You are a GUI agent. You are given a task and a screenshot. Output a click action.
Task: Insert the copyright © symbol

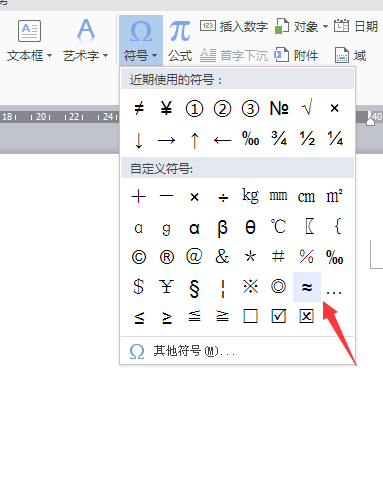click(x=139, y=257)
